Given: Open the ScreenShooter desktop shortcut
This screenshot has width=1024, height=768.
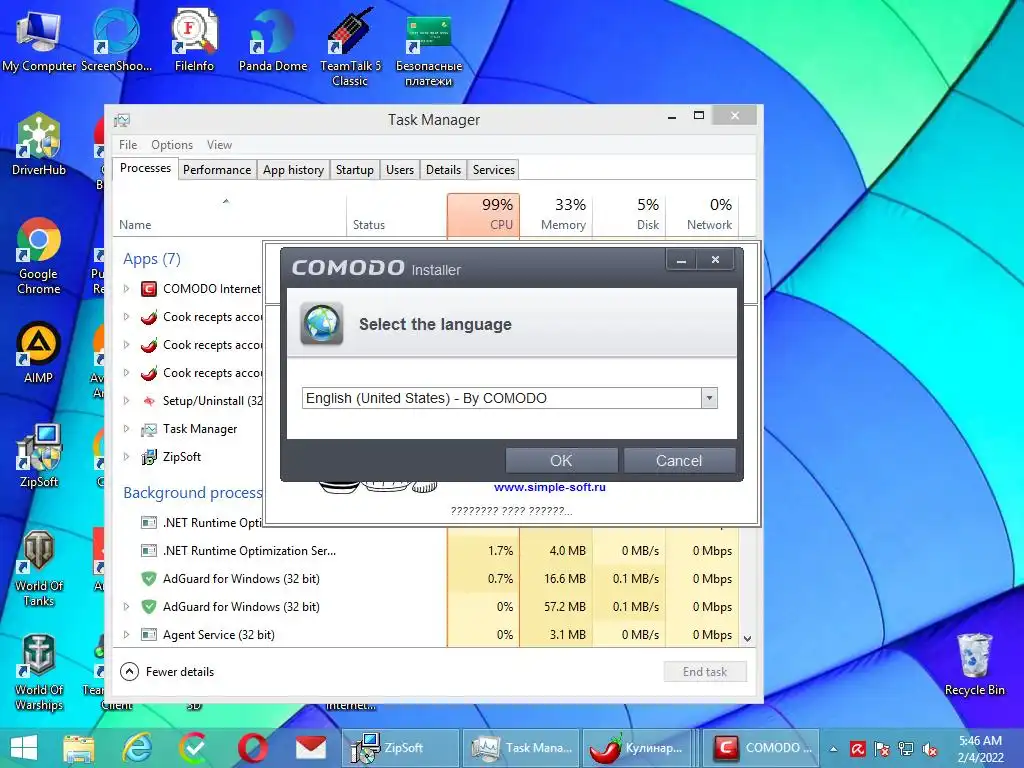Looking at the screenshot, I should click(x=116, y=39).
